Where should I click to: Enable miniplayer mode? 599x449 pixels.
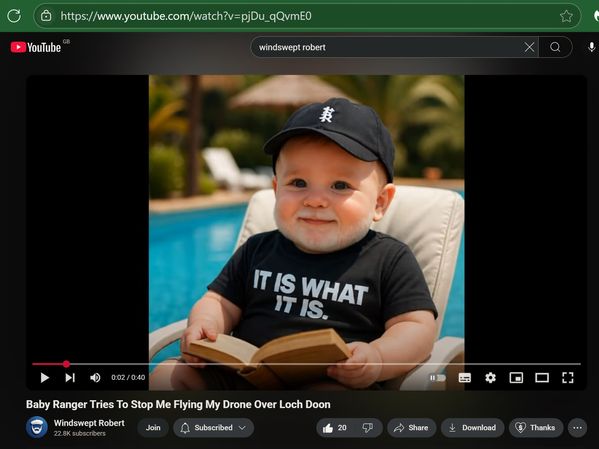[x=516, y=378]
